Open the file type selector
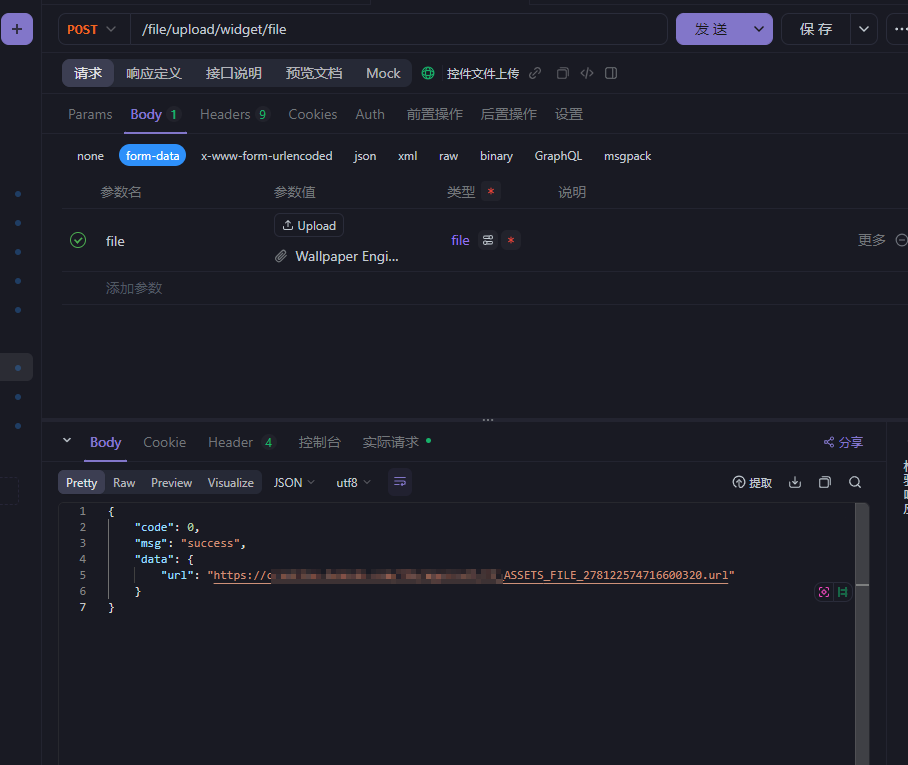The height and width of the screenshot is (765, 908). [x=460, y=240]
